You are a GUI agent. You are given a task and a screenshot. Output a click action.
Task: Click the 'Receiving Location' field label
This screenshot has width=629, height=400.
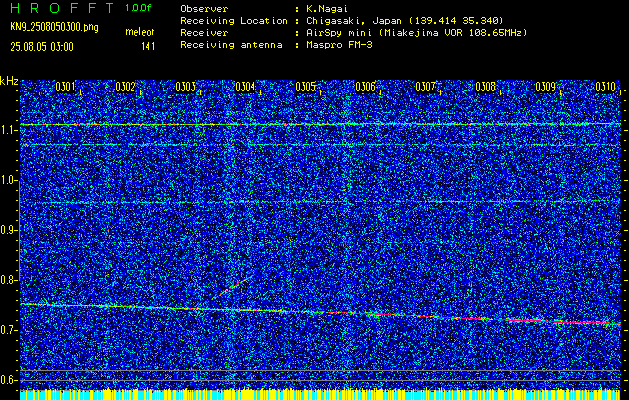pos(234,21)
